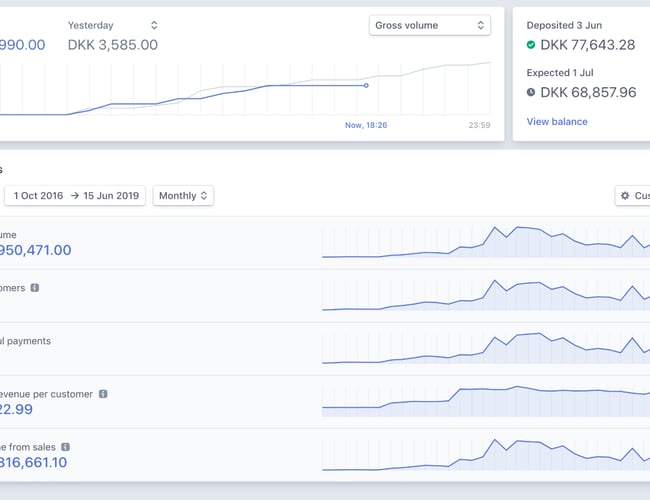
Task: Click the green check icon for the deposited amount
Action: [531, 45]
